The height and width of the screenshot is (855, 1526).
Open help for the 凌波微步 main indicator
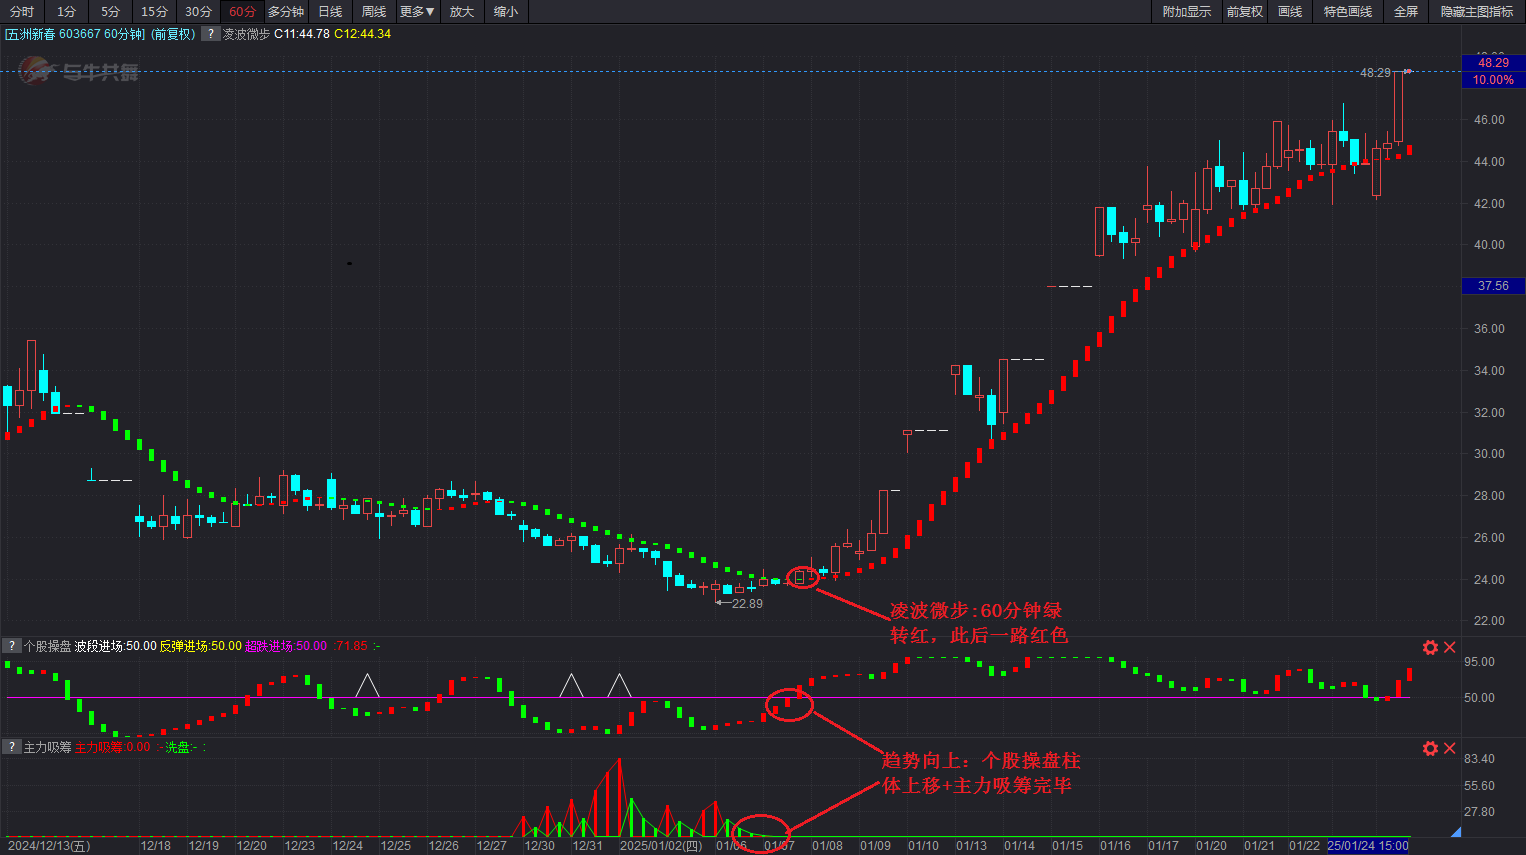pyautogui.click(x=210, y=34)
